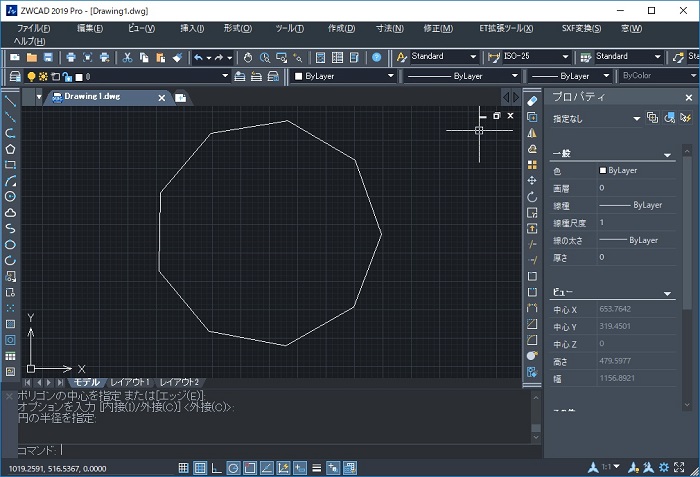Click the layer 0 color swatch
Screen dimensions: 700x477
point(79,77)
